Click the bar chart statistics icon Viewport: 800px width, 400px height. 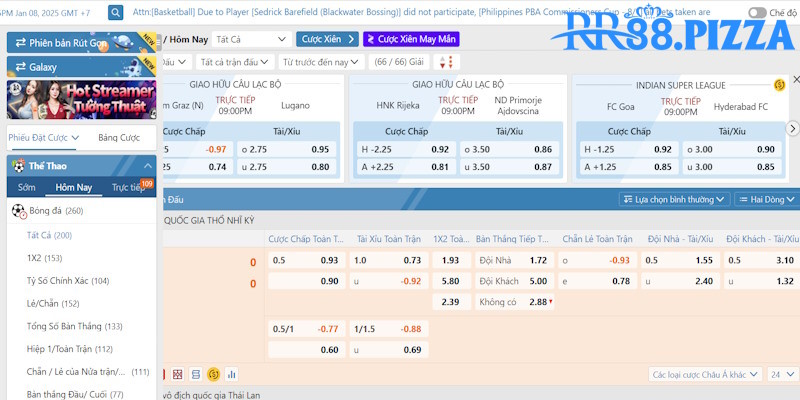[231, 374]
